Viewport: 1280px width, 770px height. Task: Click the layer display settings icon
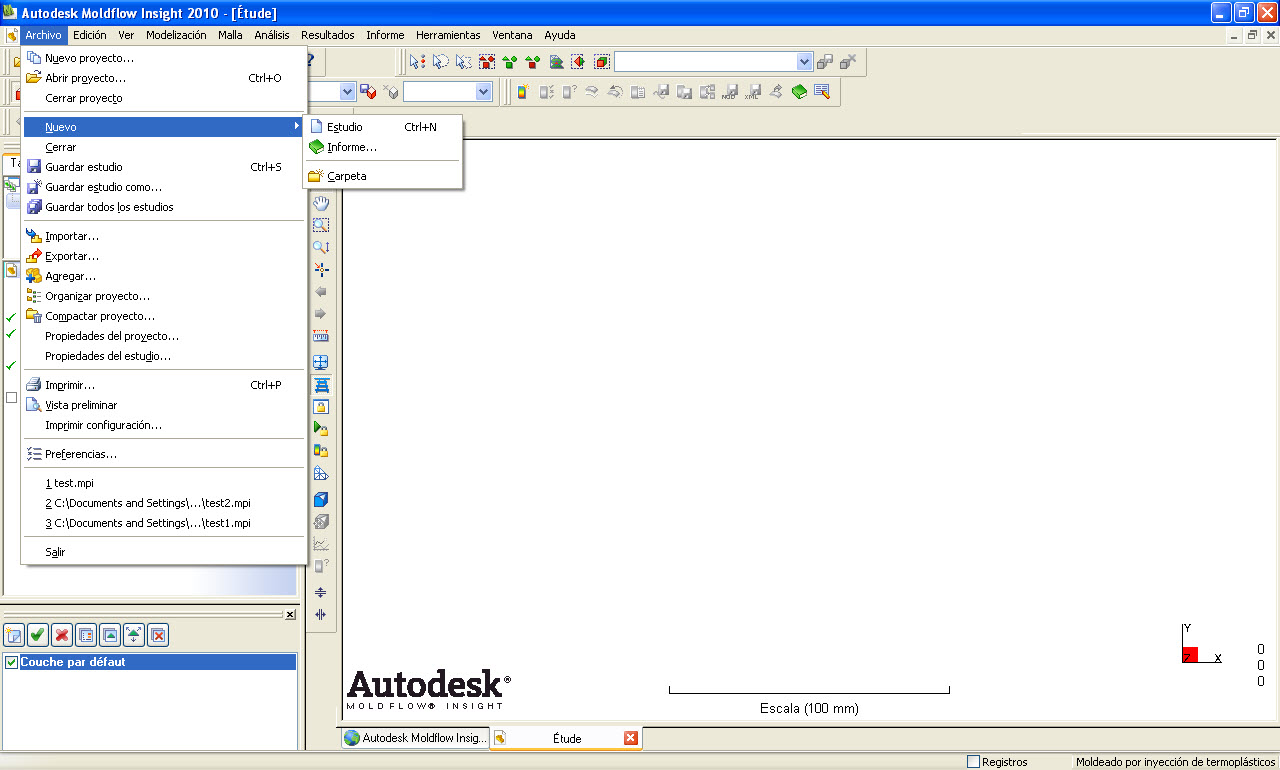click(x=86, y=634)
